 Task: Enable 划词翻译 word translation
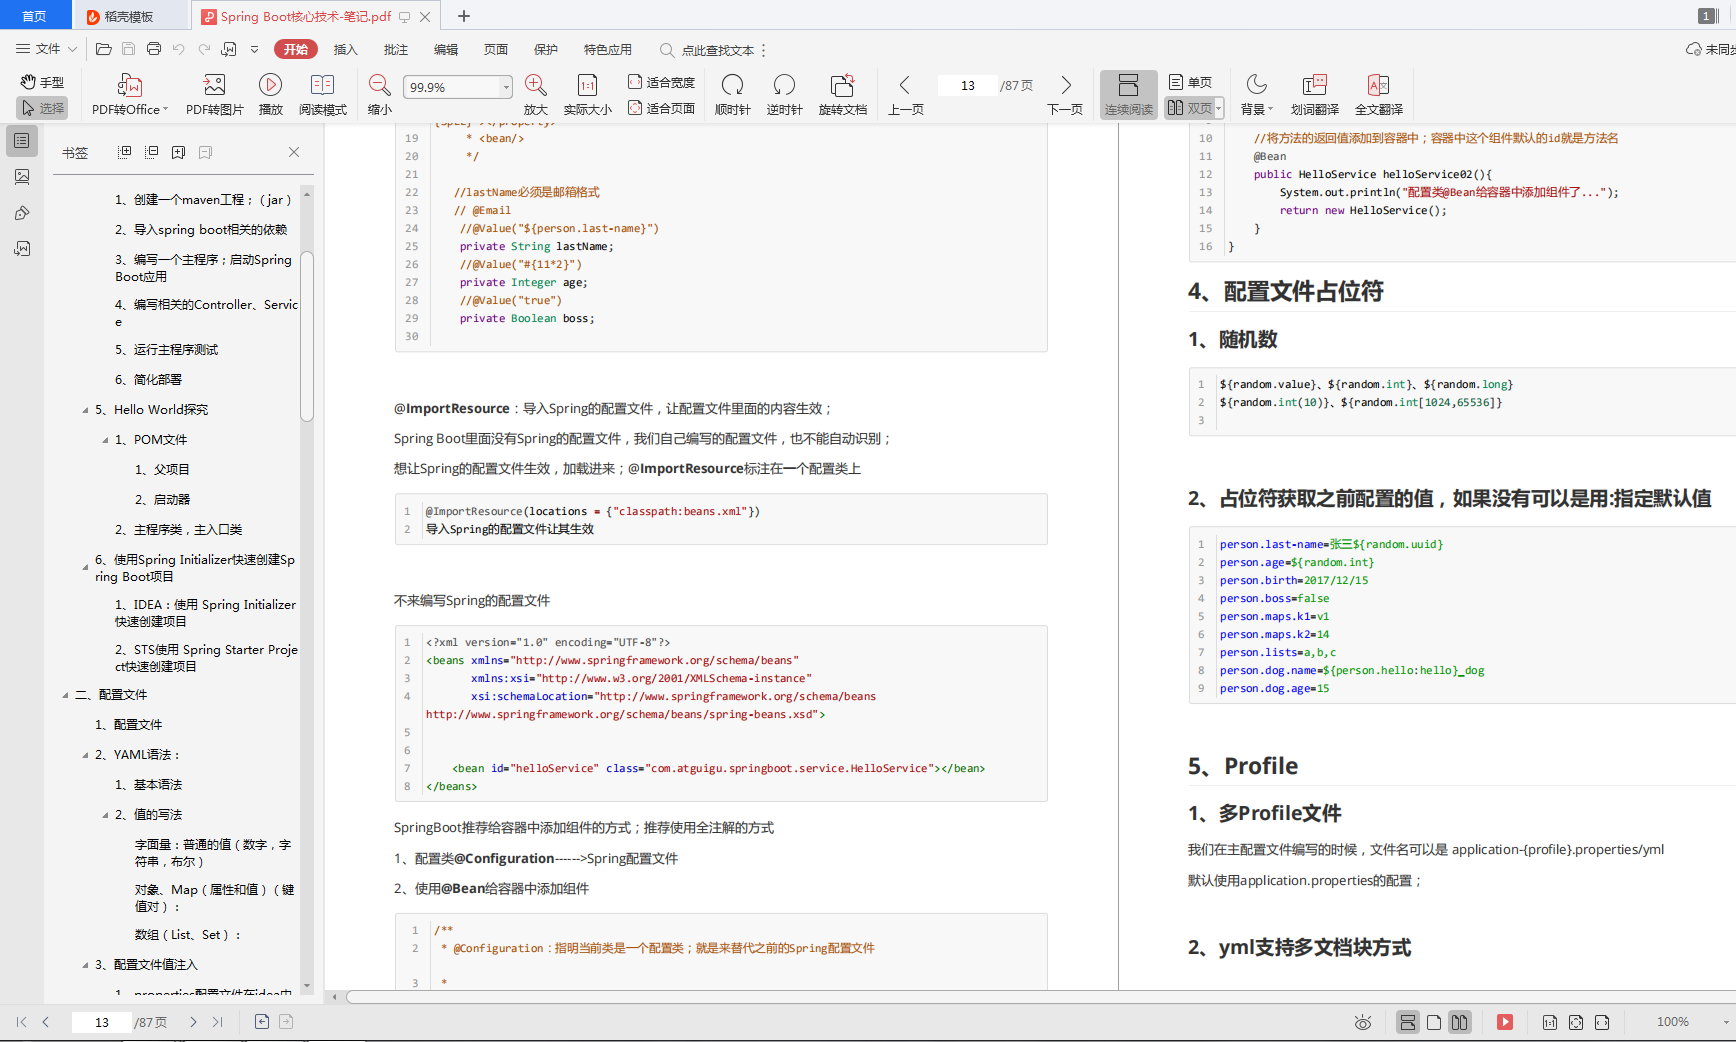point(1314,95)
